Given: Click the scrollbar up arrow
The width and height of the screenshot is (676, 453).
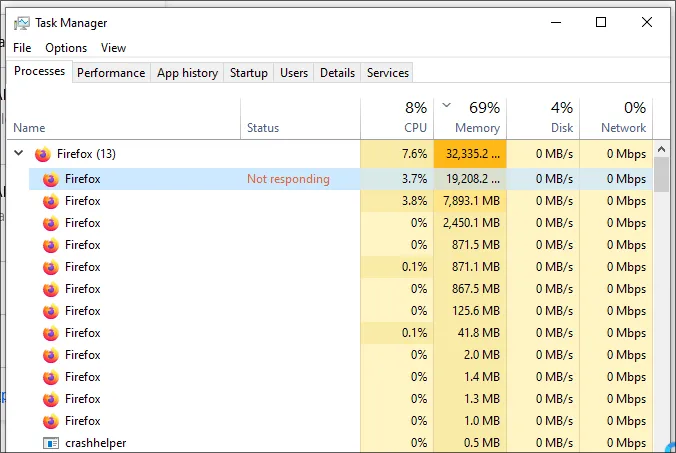Looking at the screenshot, I should (x=661, y=150).
